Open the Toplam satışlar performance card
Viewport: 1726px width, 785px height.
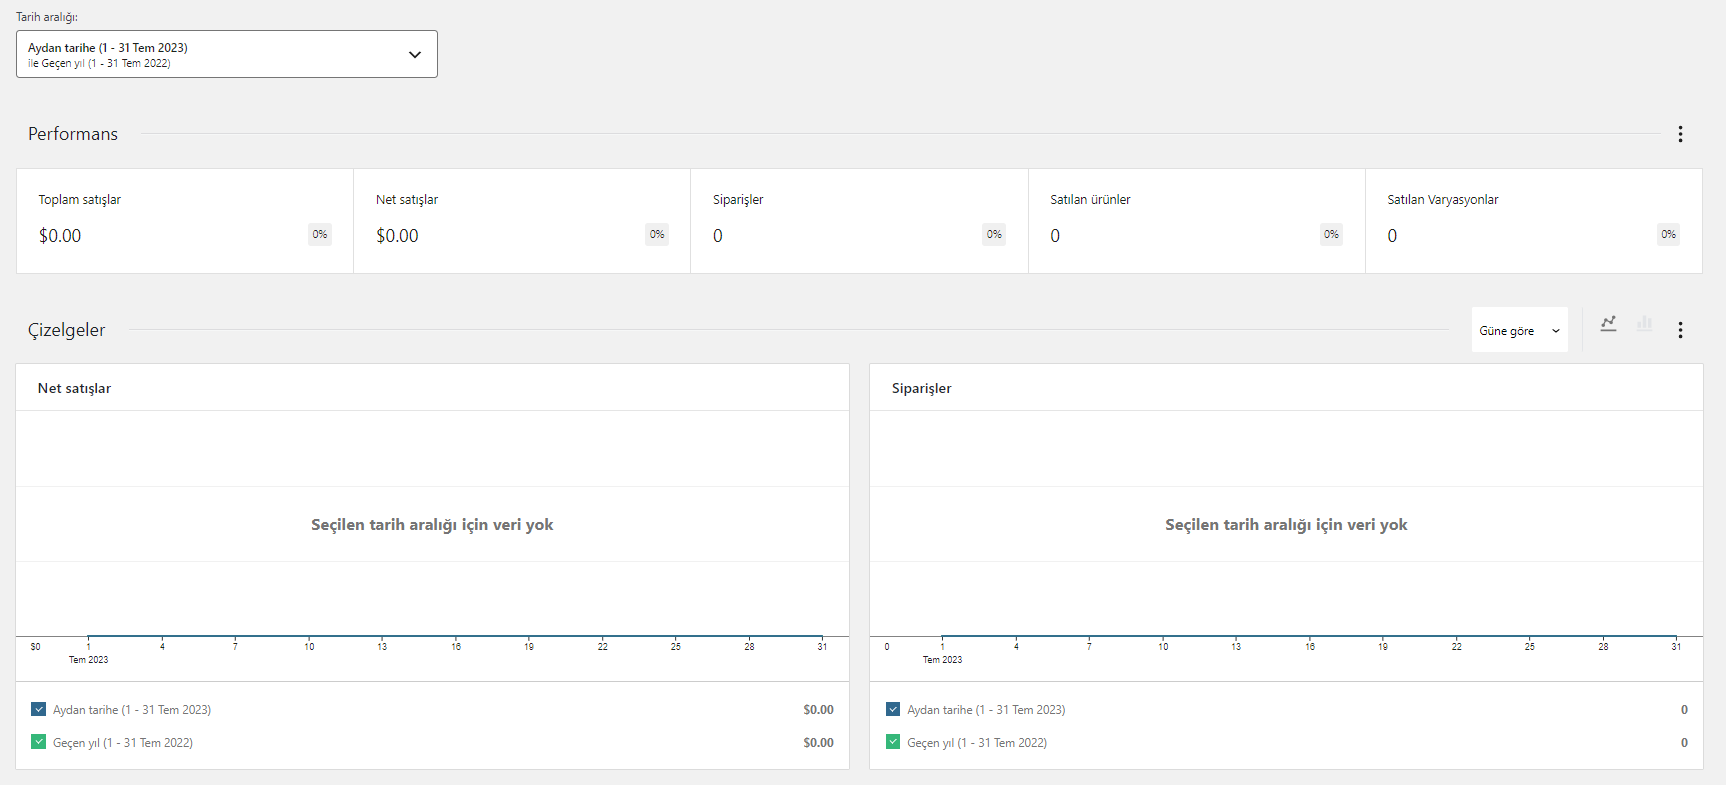tap(185, 221)
